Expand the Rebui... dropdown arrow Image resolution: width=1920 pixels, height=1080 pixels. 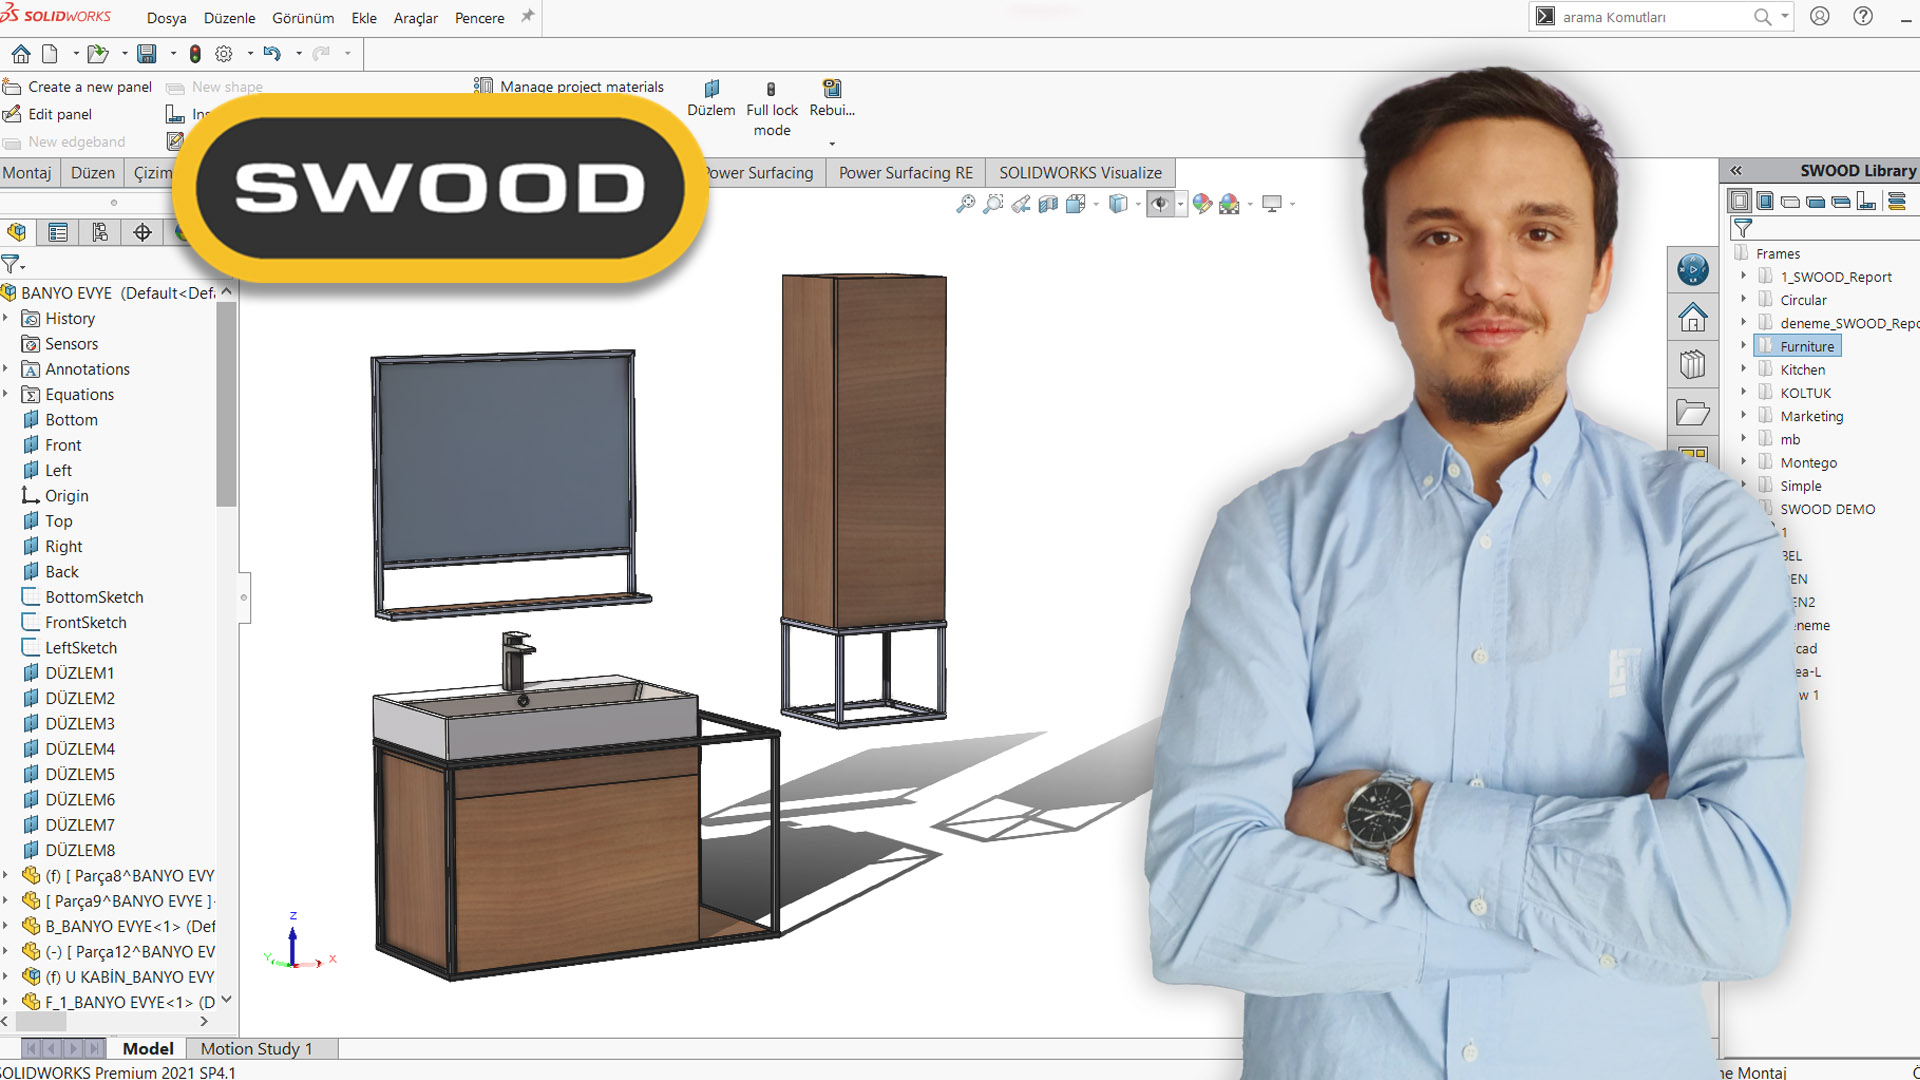(x=832, y=144)
